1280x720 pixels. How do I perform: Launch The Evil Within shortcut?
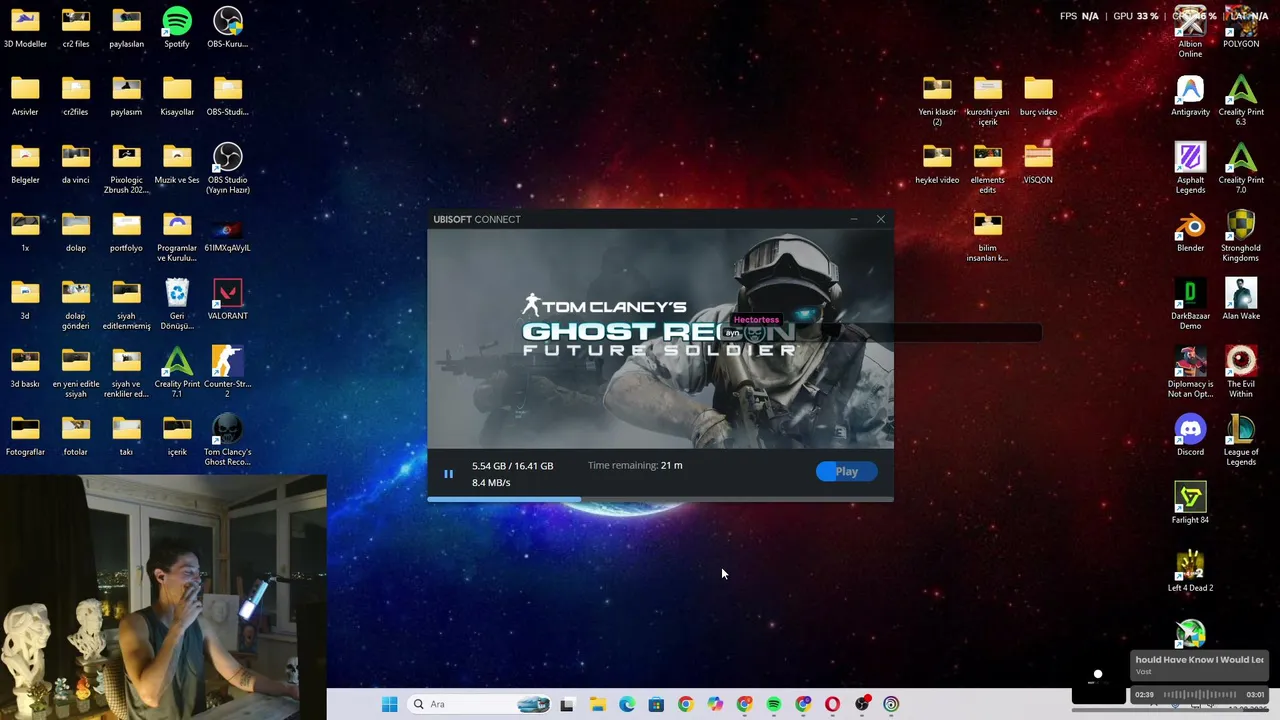(x=1241, y=373)
